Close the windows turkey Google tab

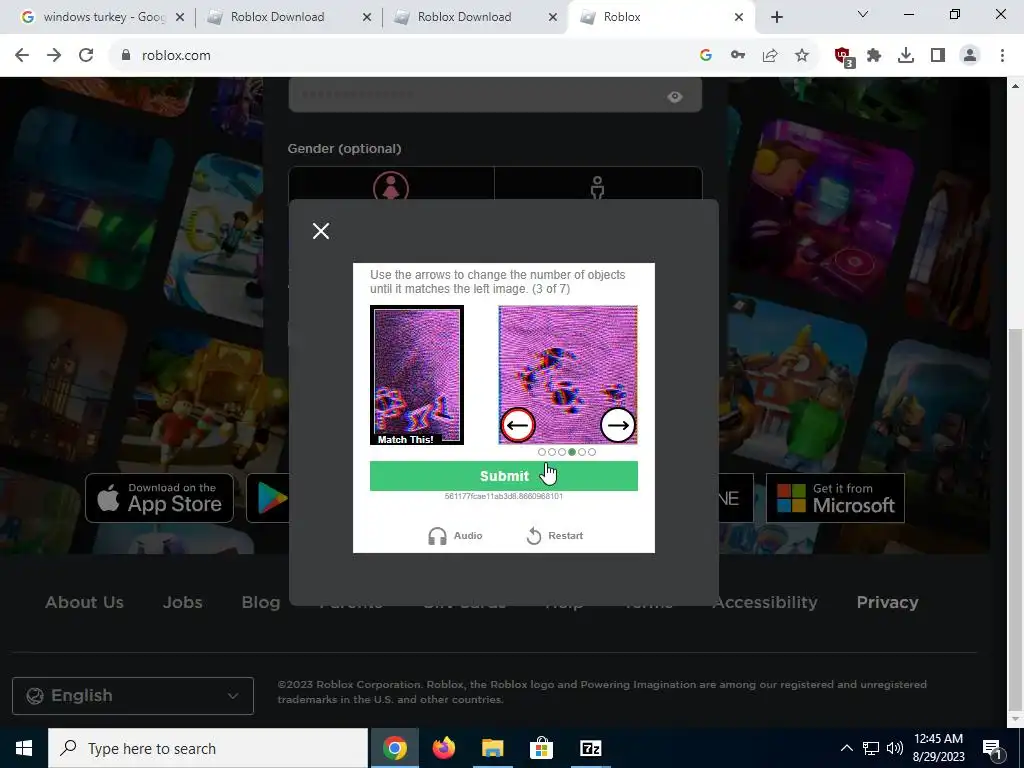click(x=180, y=17)
